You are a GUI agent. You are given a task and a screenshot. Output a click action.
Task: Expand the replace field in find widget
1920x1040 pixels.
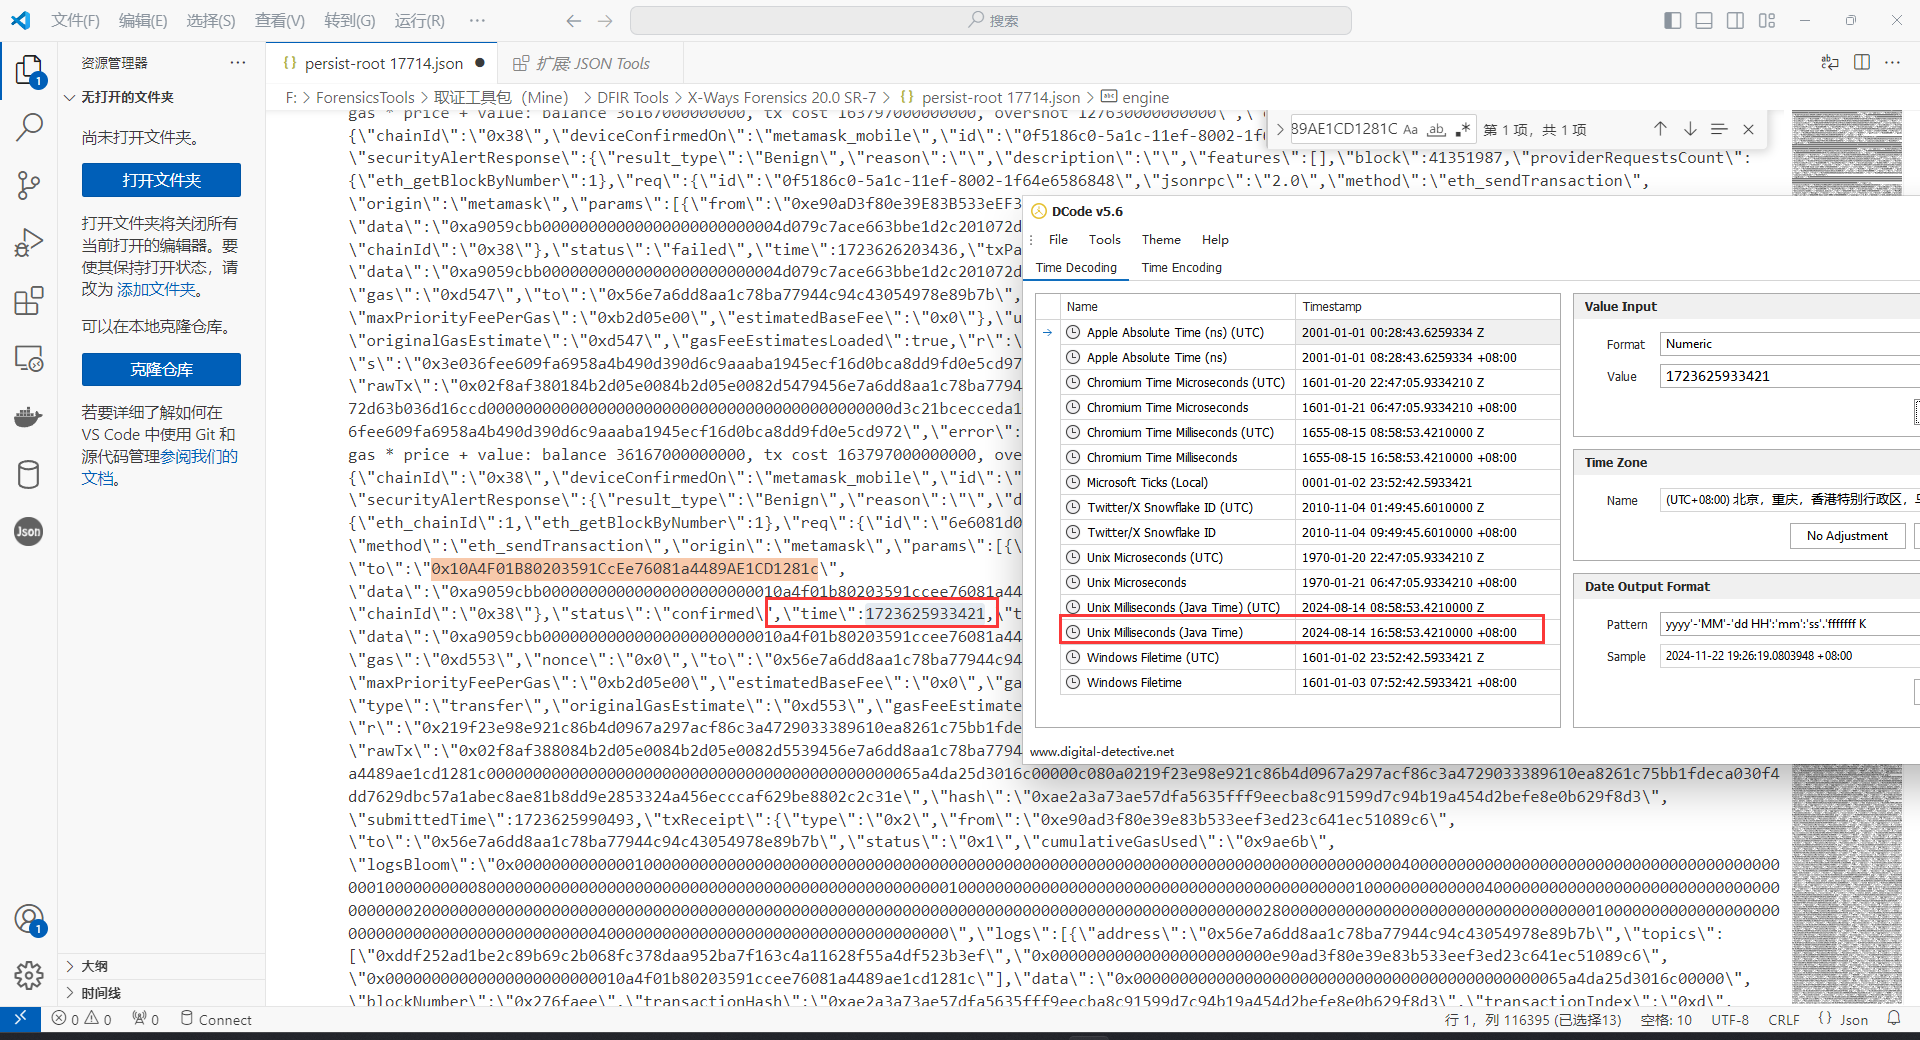[x=1280, y=129]
